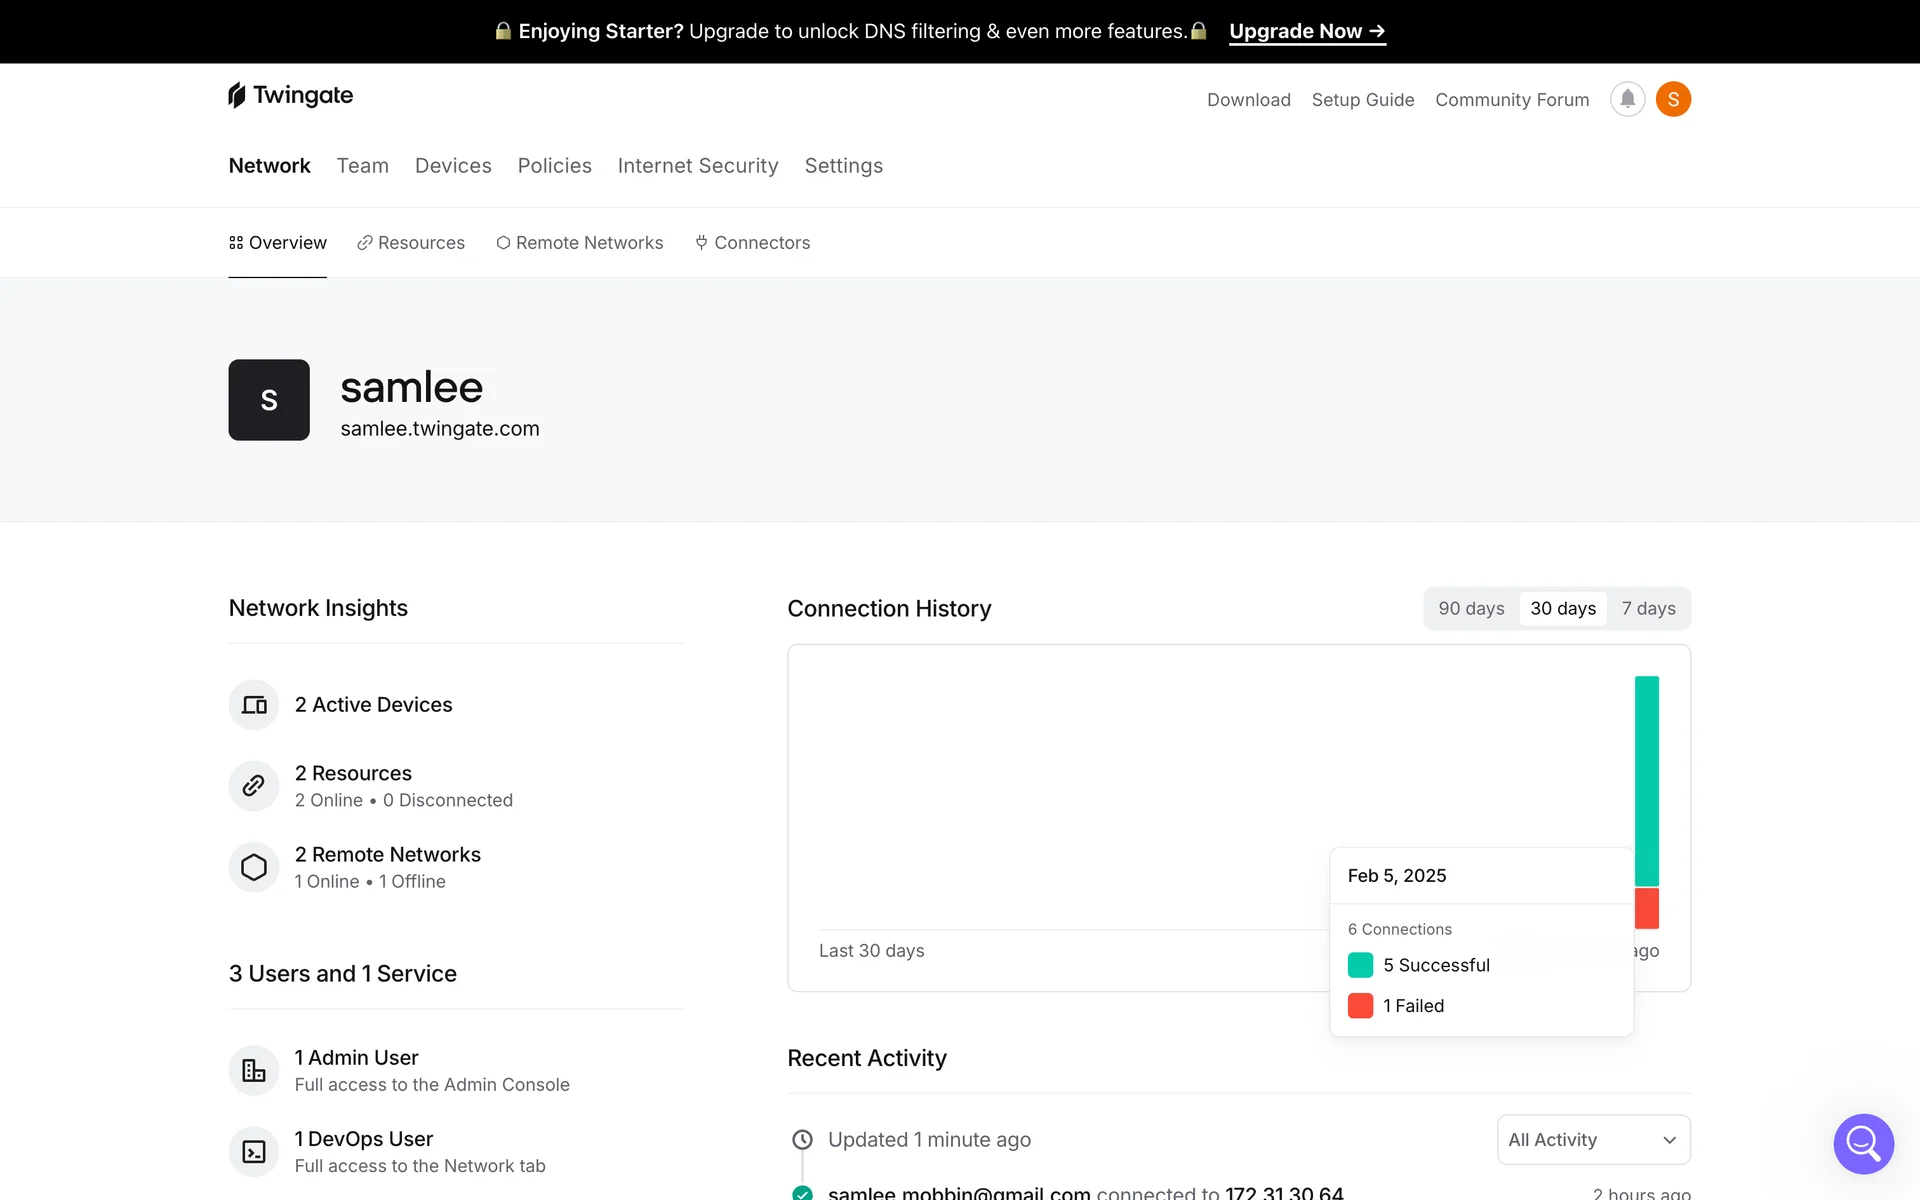Viewport: 1920px width, 1200px height.
Task: Click the samlee S workspace thumbnail
Action: point(269,400)
